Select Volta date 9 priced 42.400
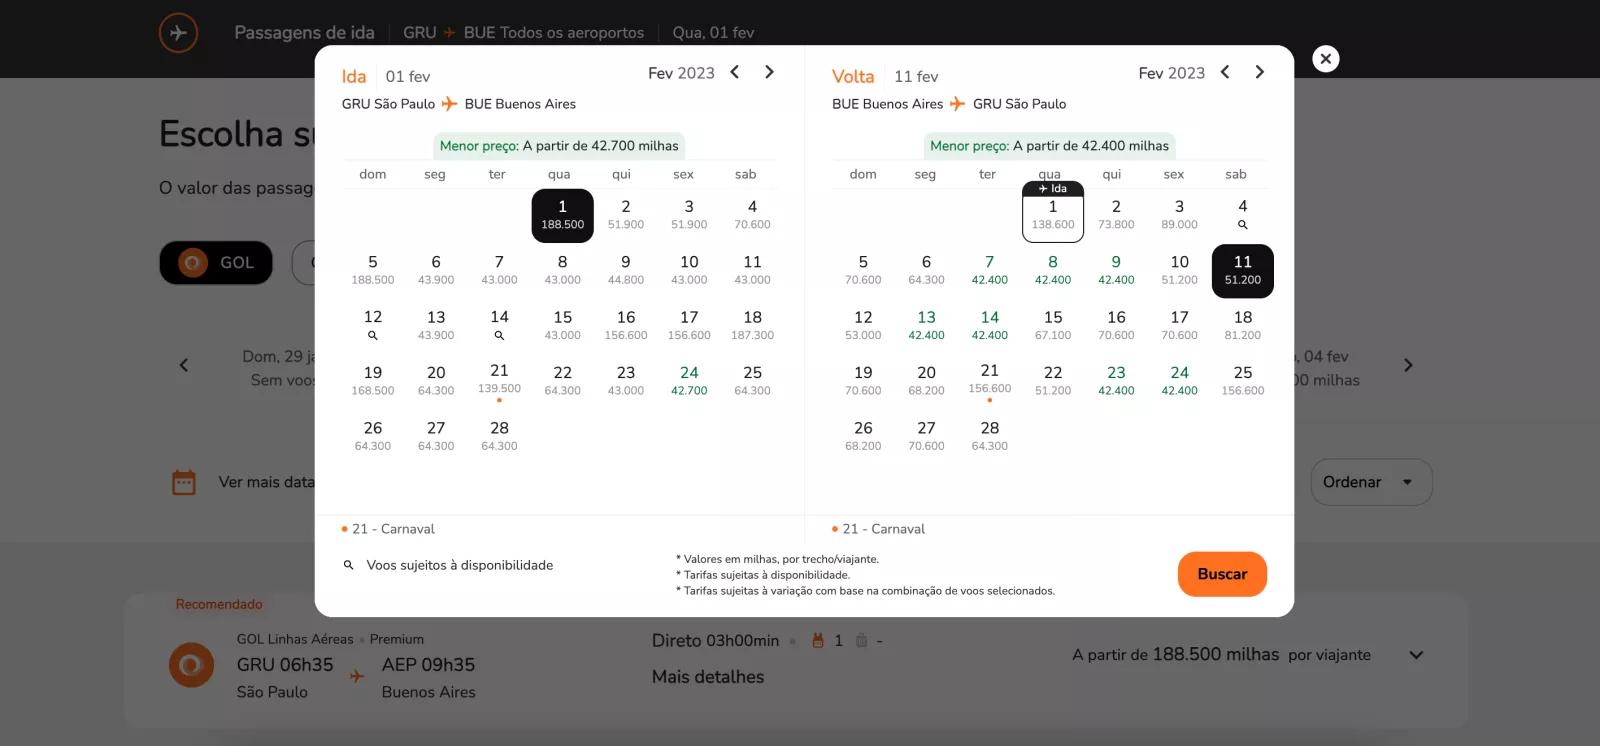Viewport: 1600px width, 746px height. [x=1116, y=270]
